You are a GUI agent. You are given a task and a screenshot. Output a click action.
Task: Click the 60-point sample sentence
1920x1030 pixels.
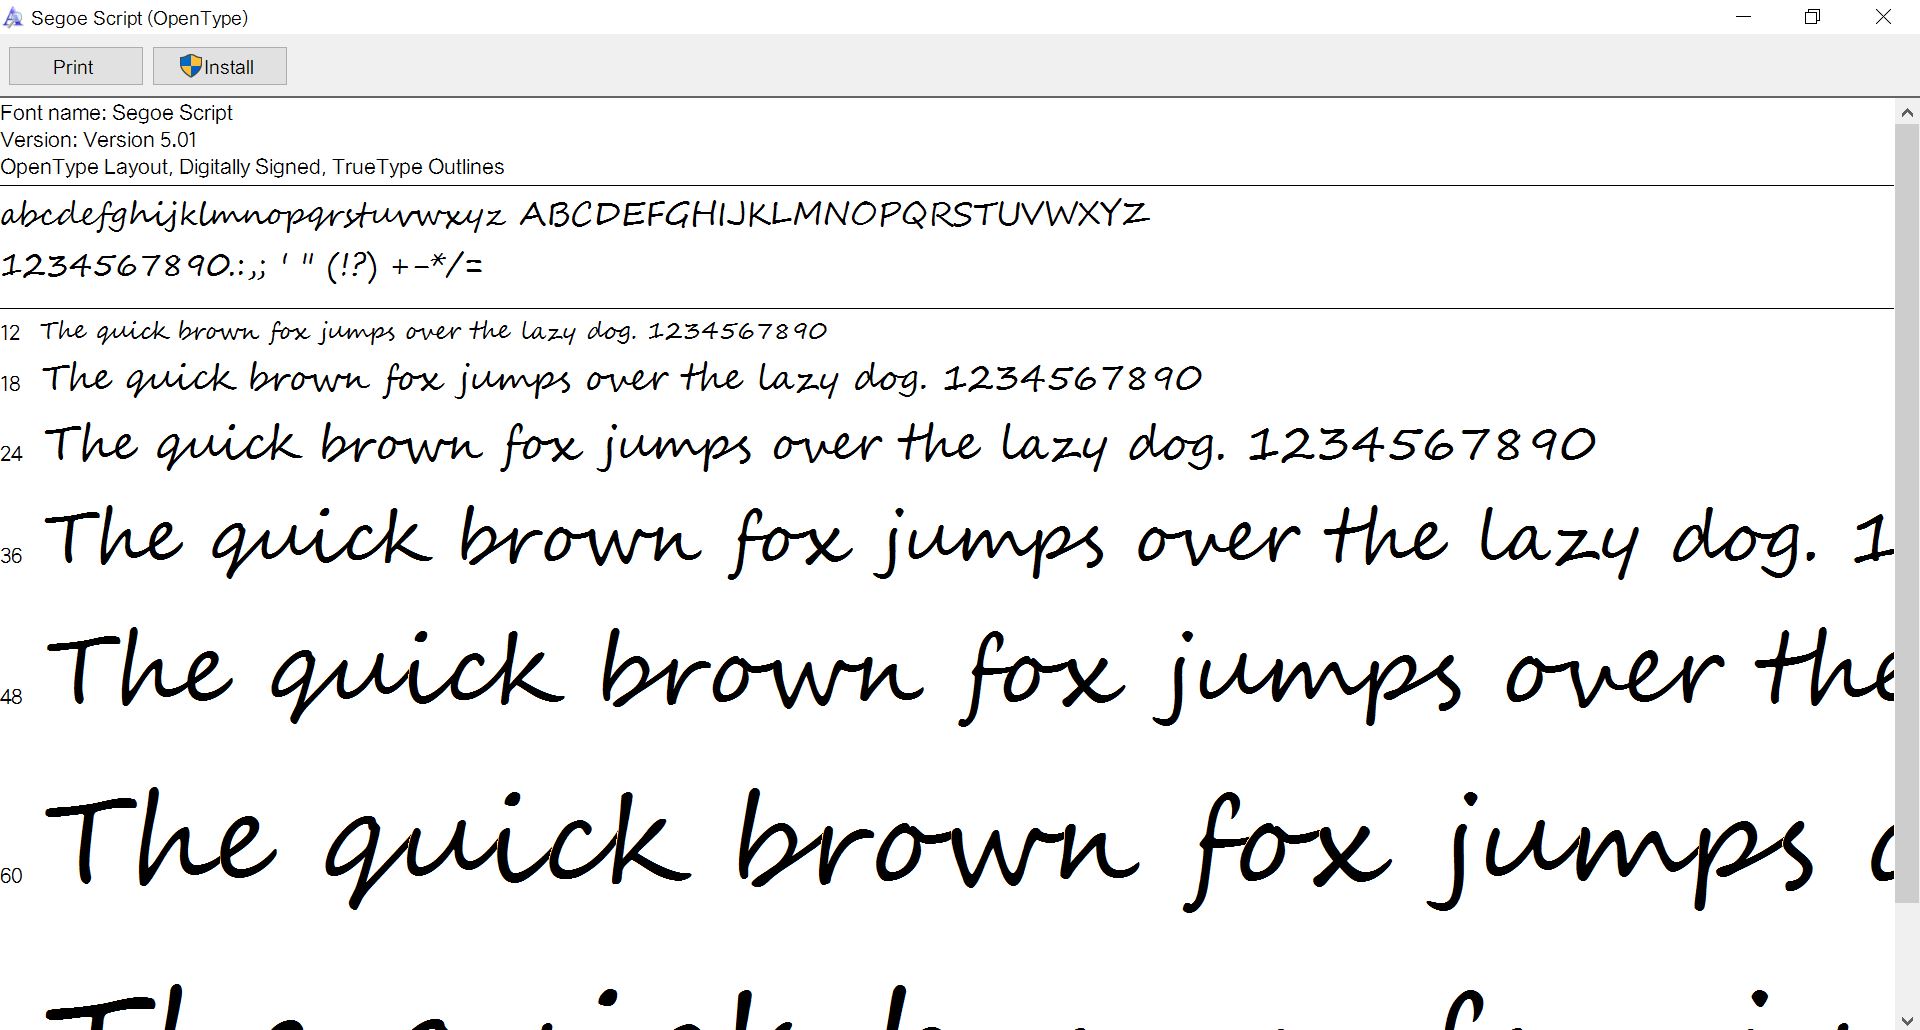pos(969,850)
